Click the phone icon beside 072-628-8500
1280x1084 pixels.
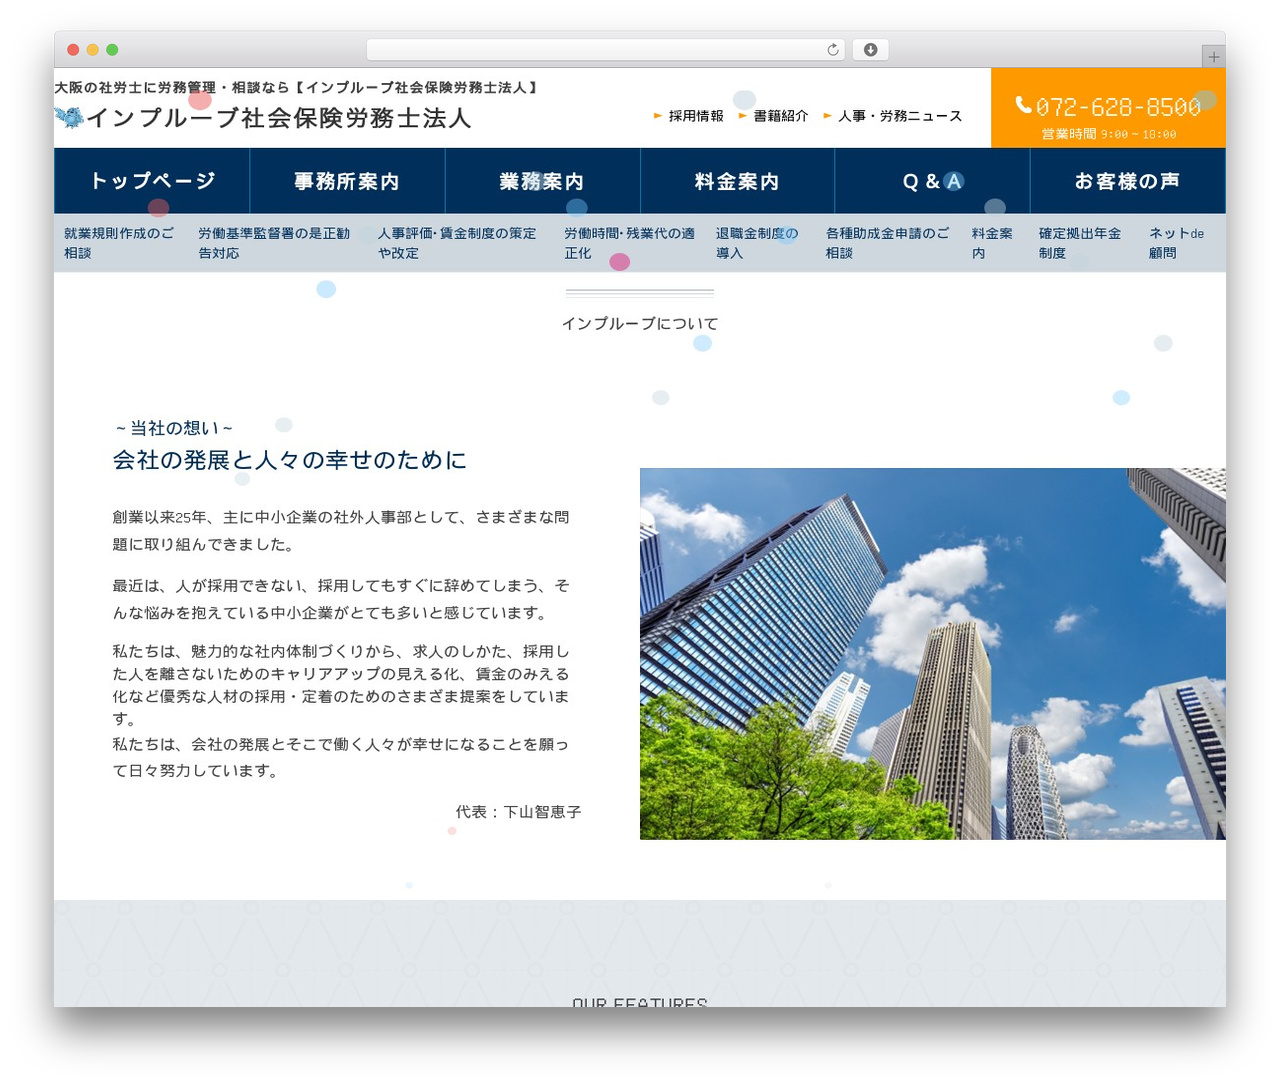coord(1023,105)
